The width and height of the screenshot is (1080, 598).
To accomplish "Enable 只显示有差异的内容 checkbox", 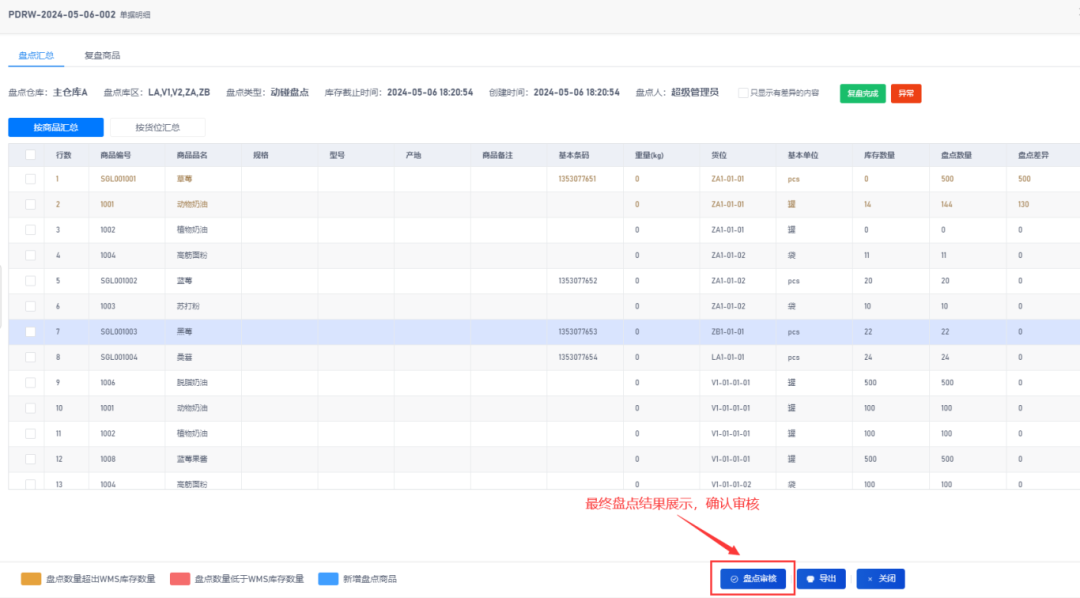I will coord(743,93).
